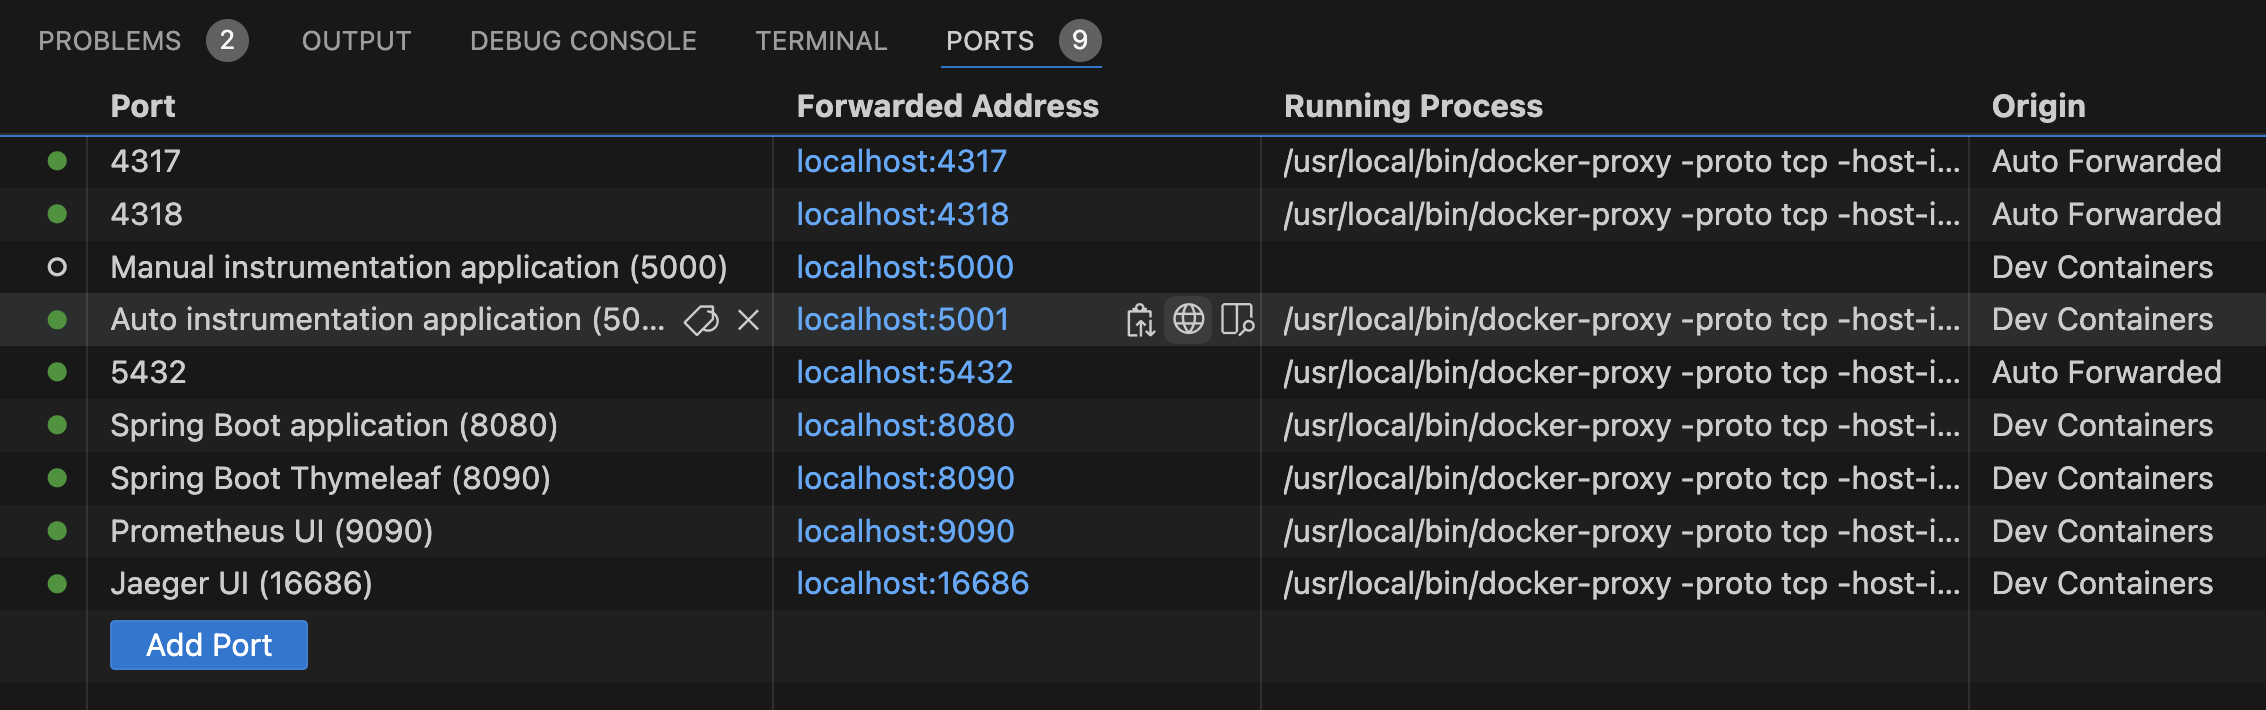Click the ports count badge 9
The height and width of the screenshot is (710, 2266).
click(1080, 41)
